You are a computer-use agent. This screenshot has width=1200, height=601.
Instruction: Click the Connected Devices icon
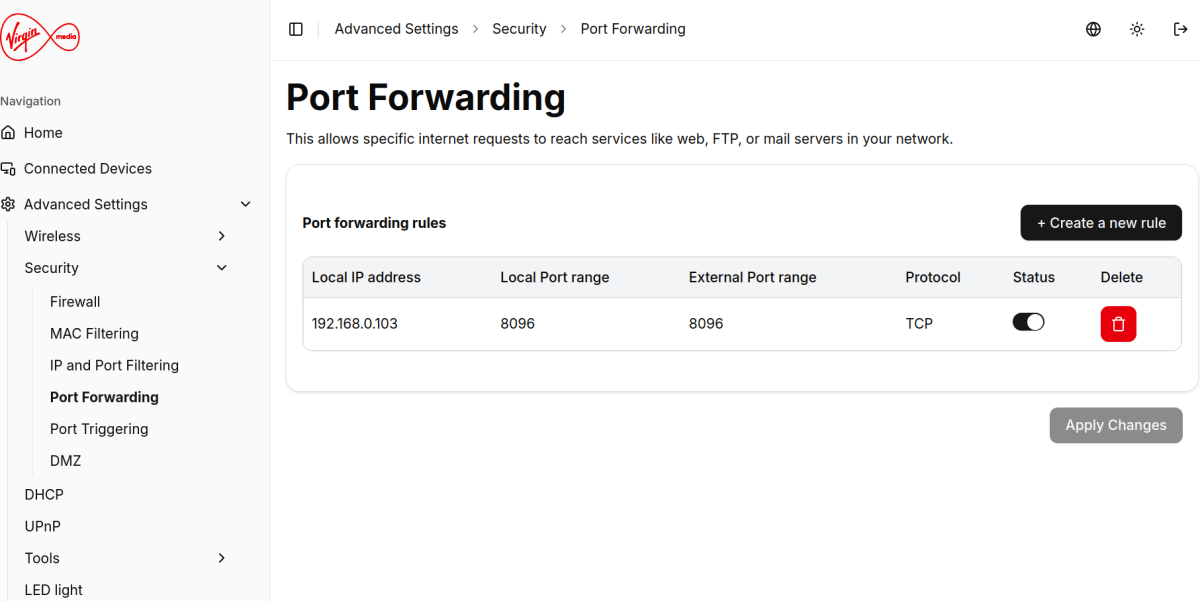(8, 168)
